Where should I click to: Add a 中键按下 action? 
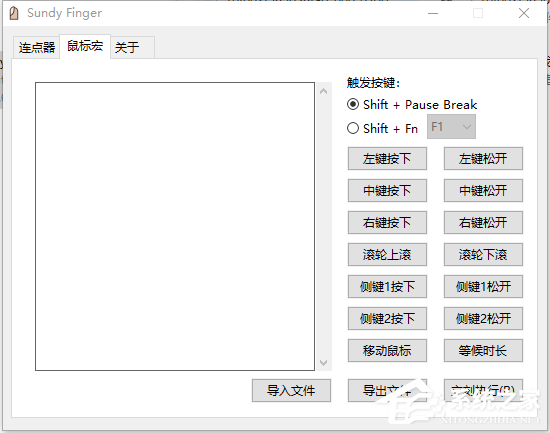pyautogui.click(x=387, y=191)
